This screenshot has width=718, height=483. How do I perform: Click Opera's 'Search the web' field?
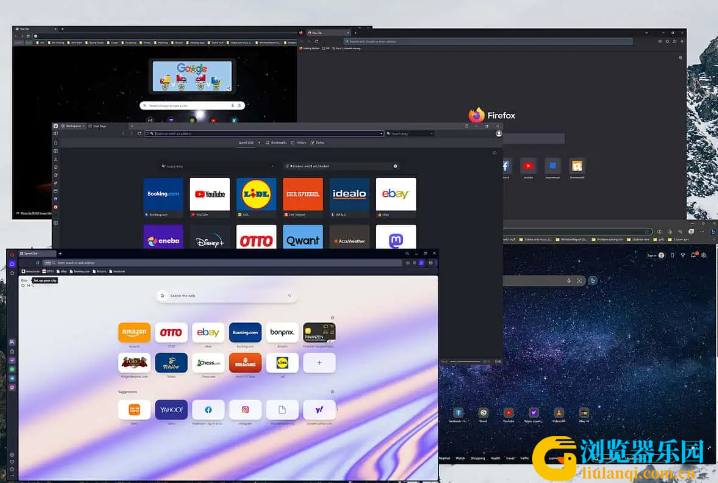[x=227, y=296]
